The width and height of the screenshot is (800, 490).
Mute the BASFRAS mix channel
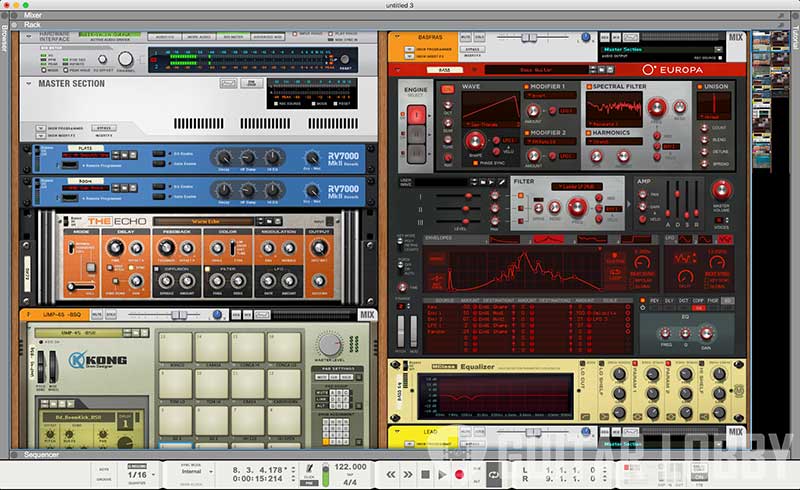click(x=465, y=38)
